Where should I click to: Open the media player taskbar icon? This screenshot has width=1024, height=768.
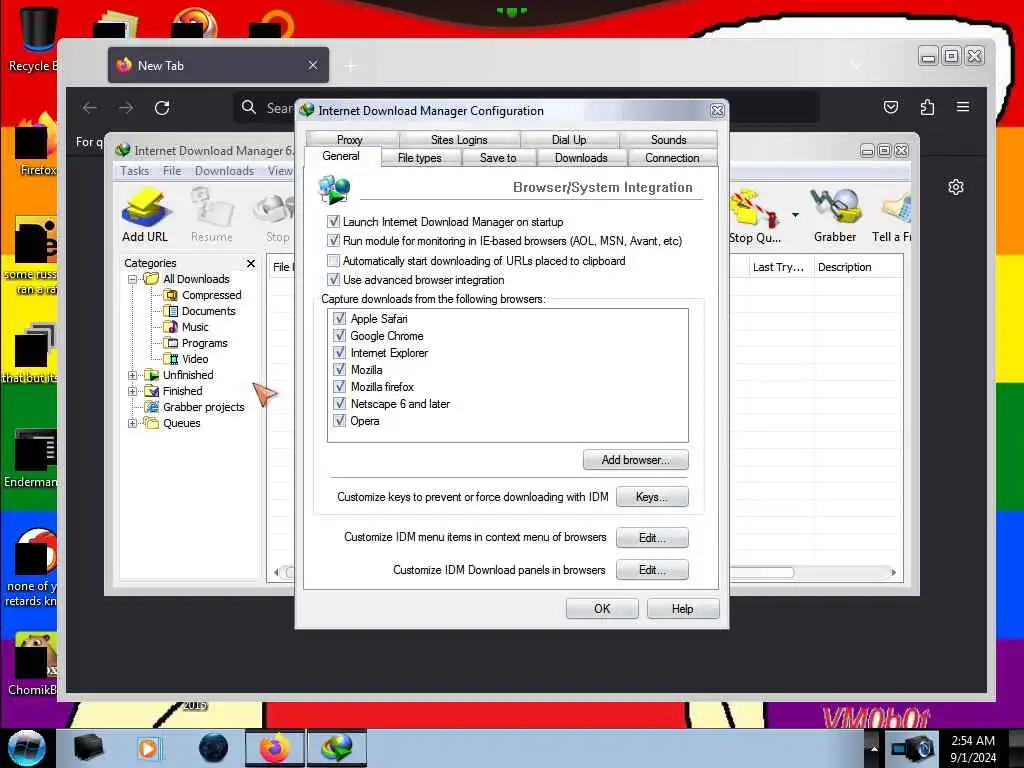[148, 748]
